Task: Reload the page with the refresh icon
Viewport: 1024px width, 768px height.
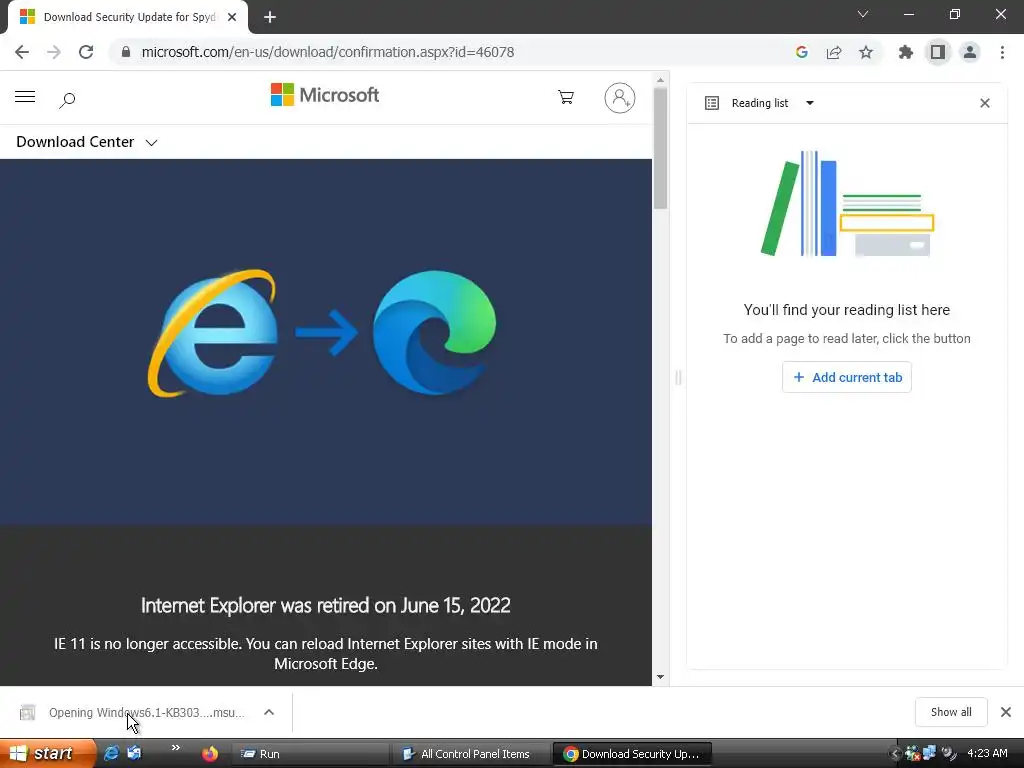Action: point(86,52)
